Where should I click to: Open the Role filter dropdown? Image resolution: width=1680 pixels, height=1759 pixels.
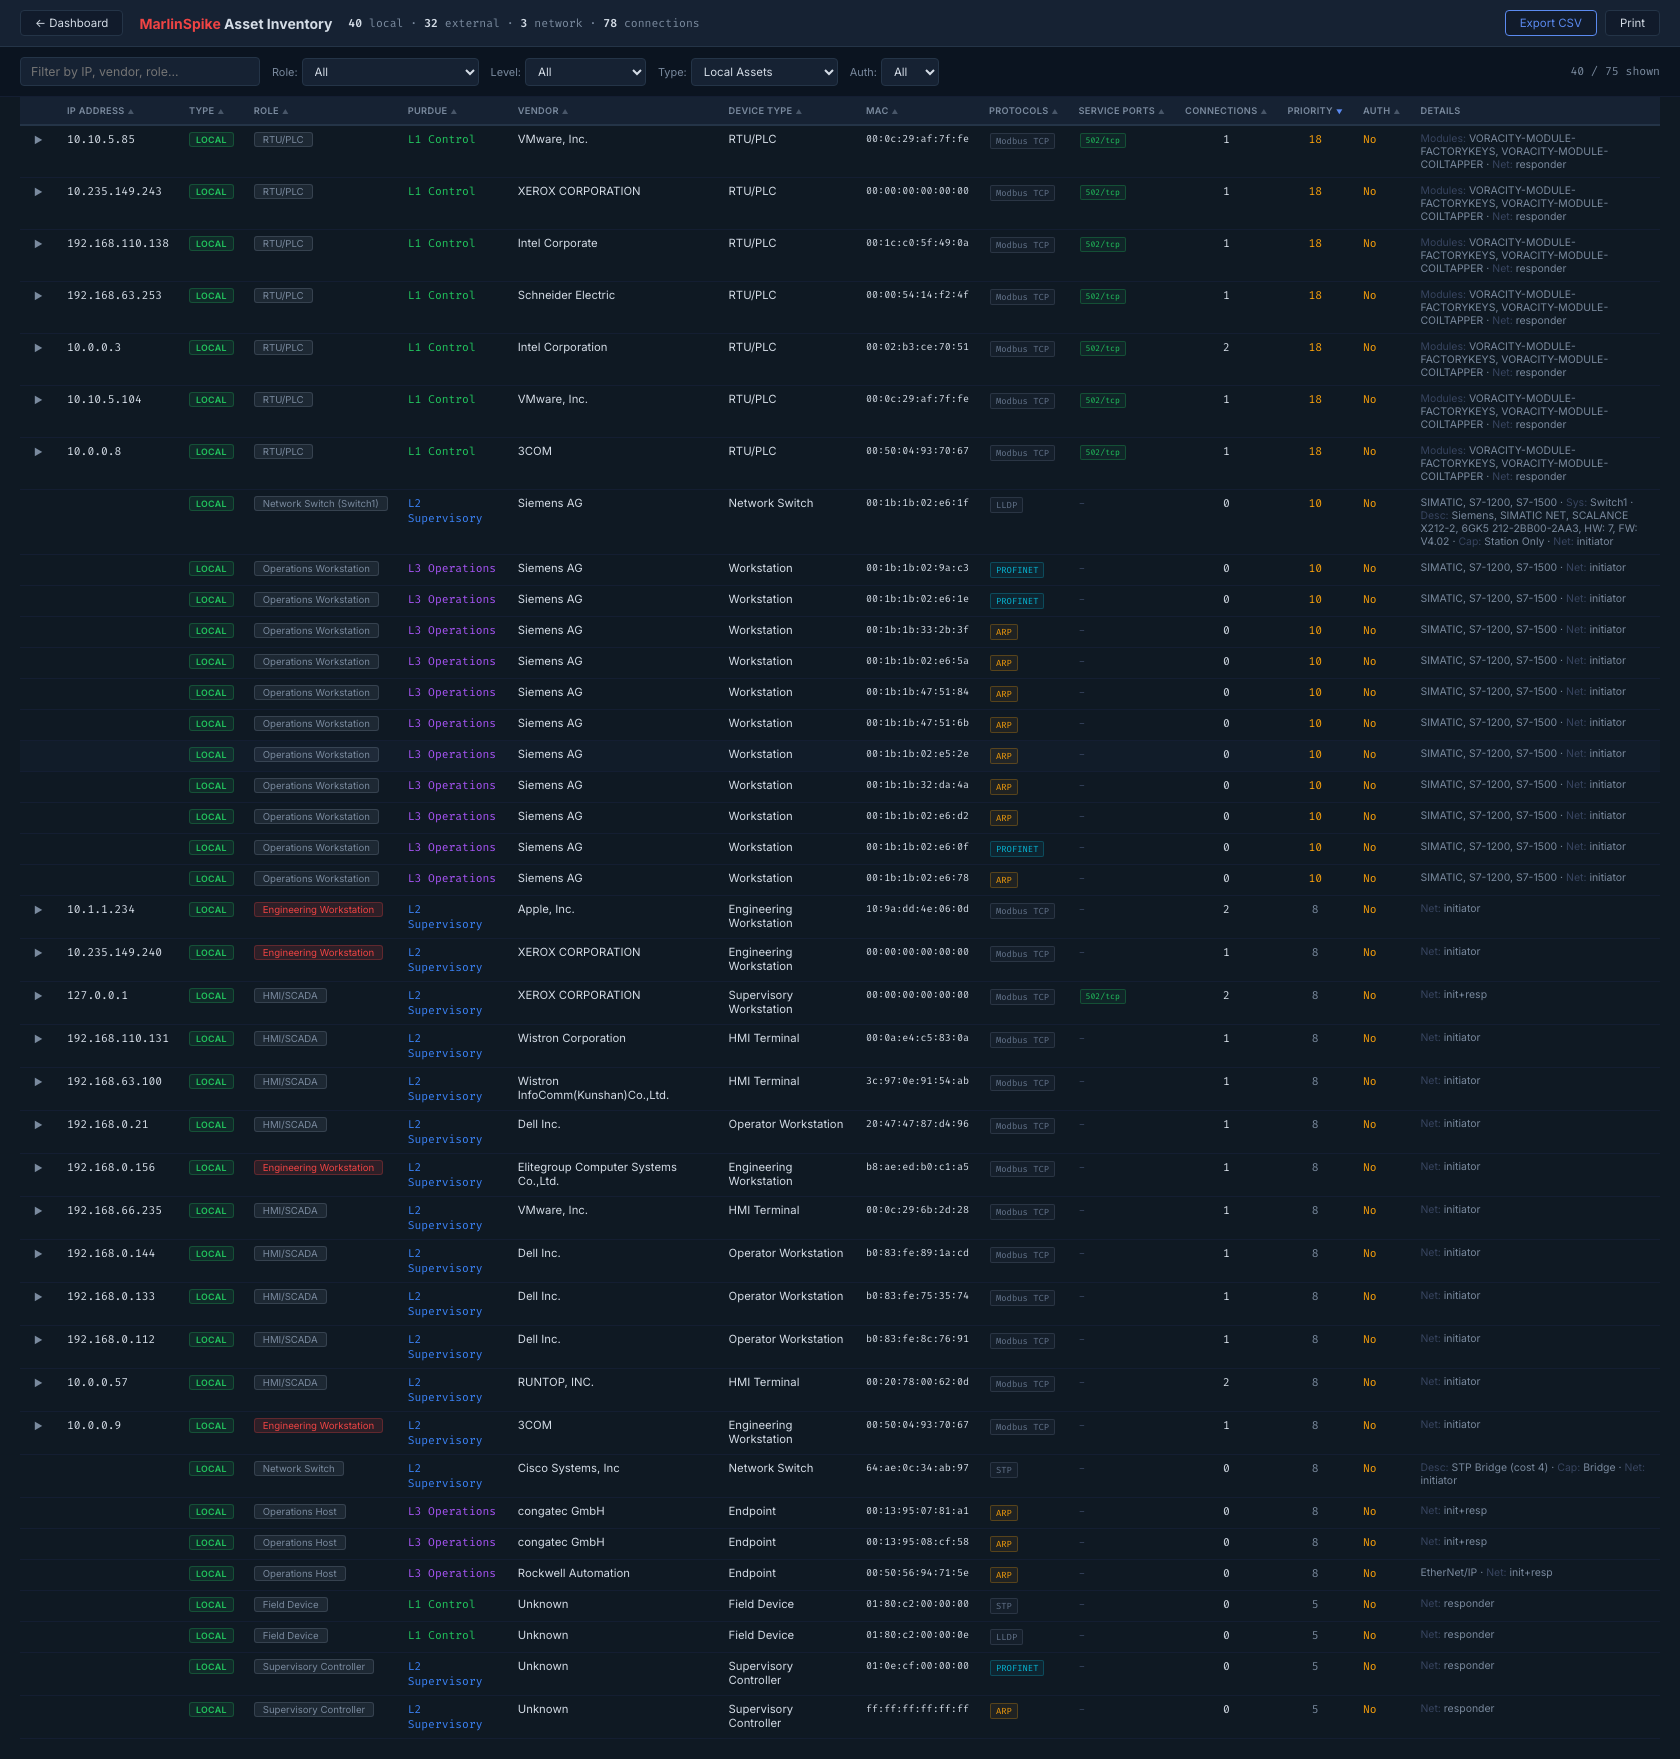click(x=390, y=72)
